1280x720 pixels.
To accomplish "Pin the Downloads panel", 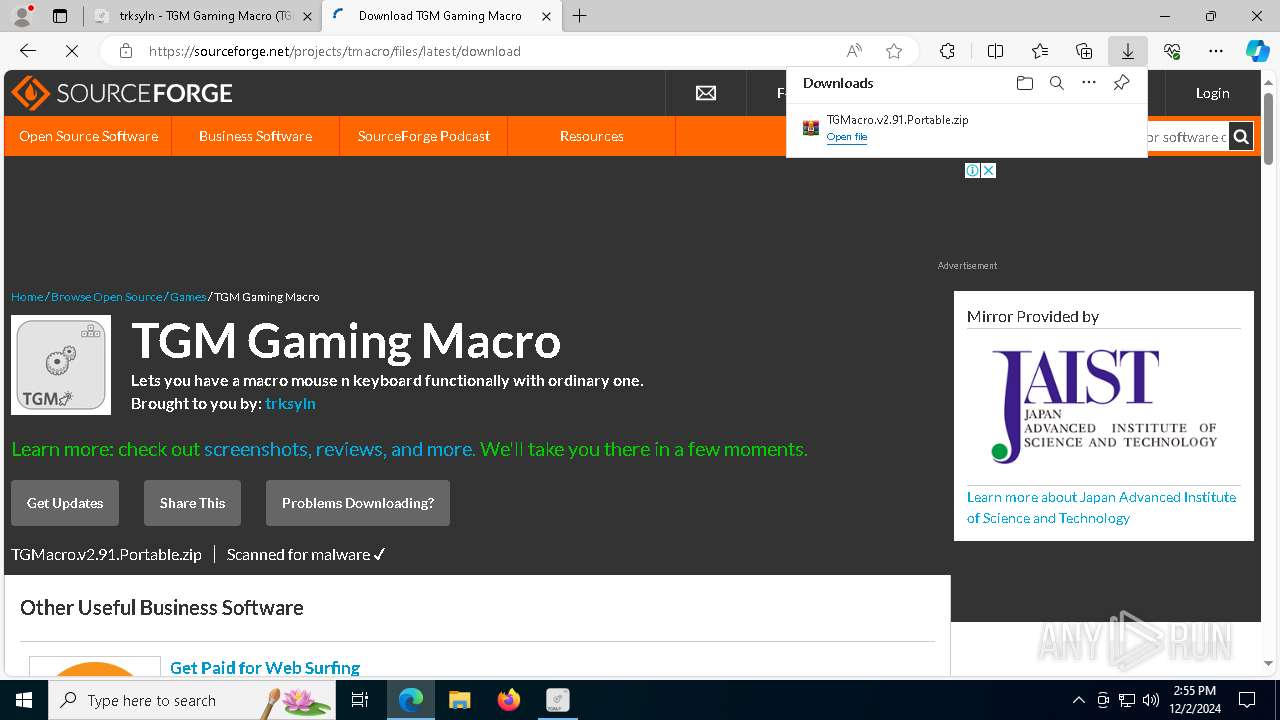I will click(1121, 83).
